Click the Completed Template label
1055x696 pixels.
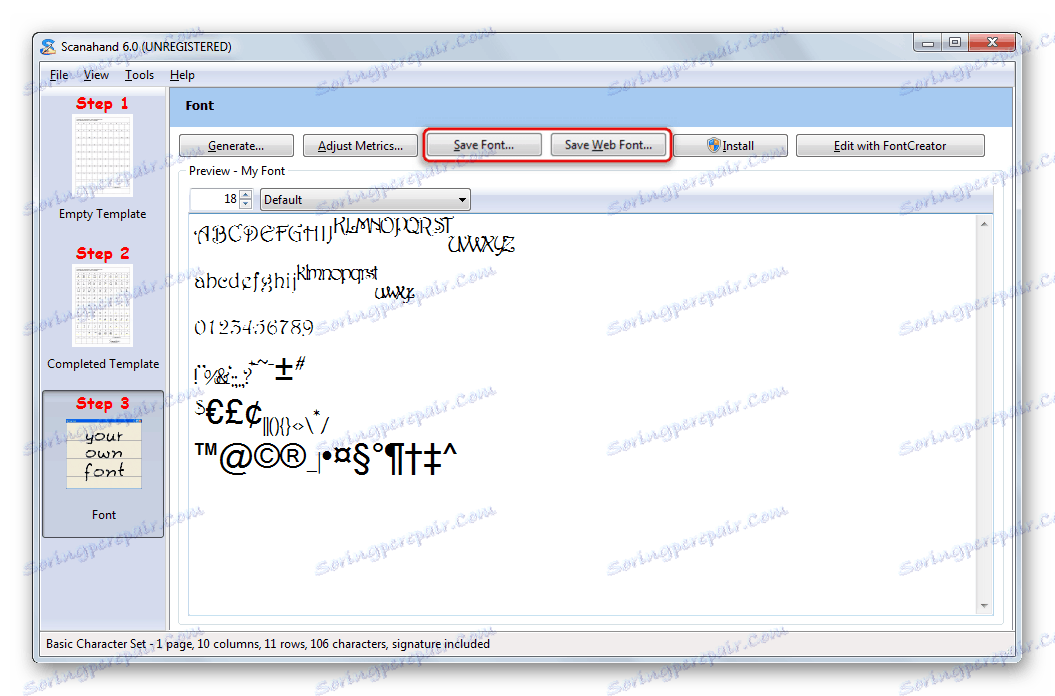coord(103,364)
